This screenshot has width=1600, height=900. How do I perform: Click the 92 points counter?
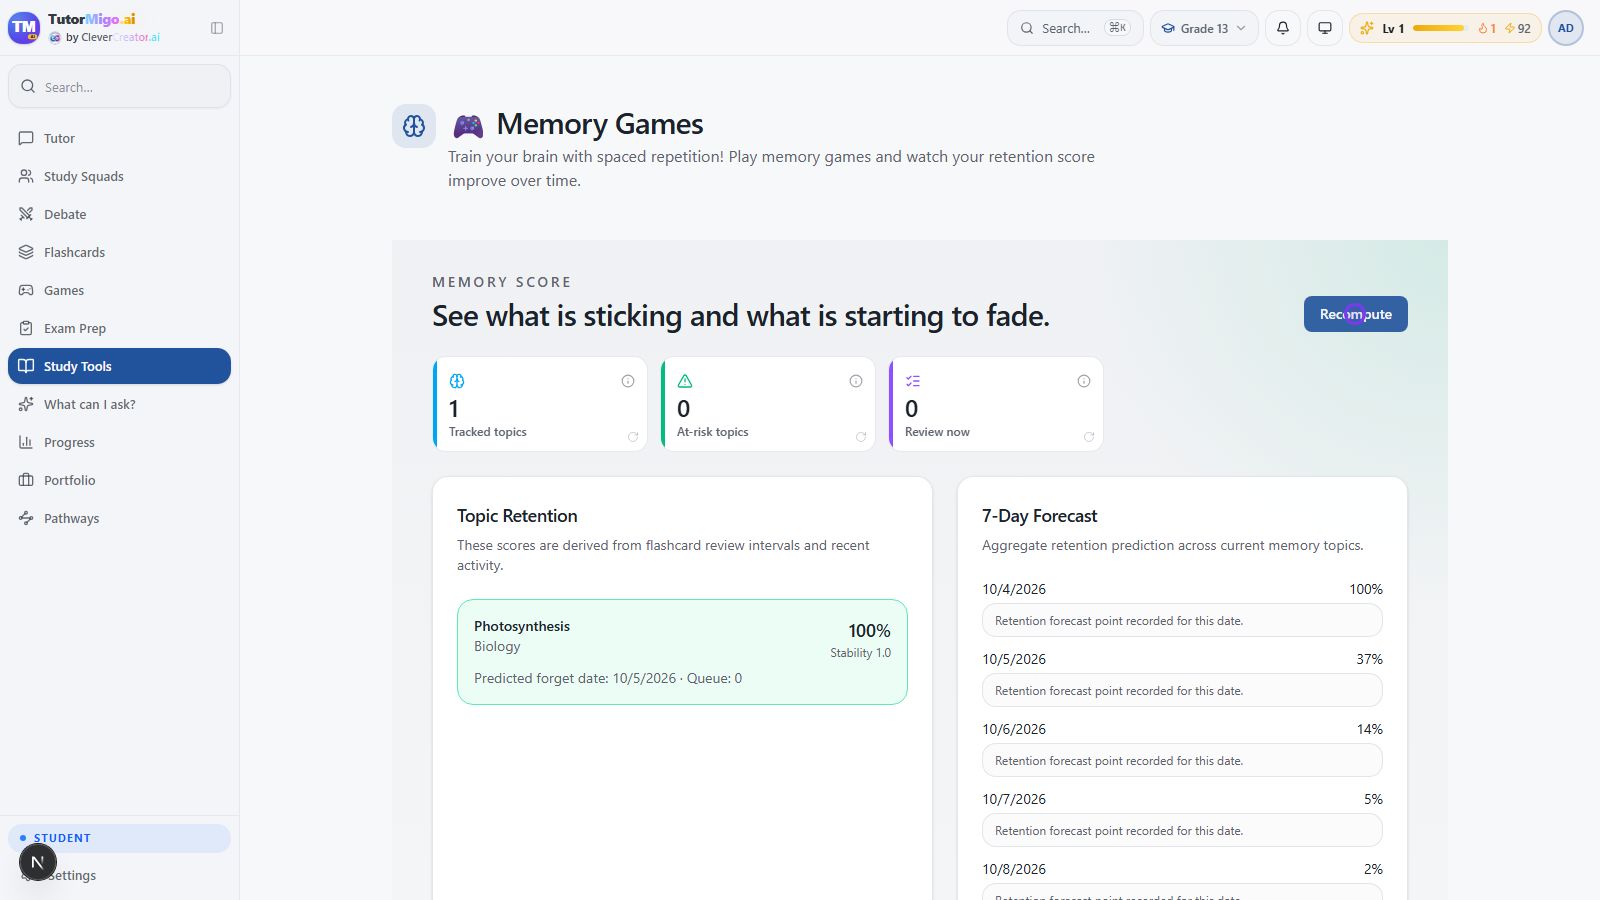(1517, 28)
